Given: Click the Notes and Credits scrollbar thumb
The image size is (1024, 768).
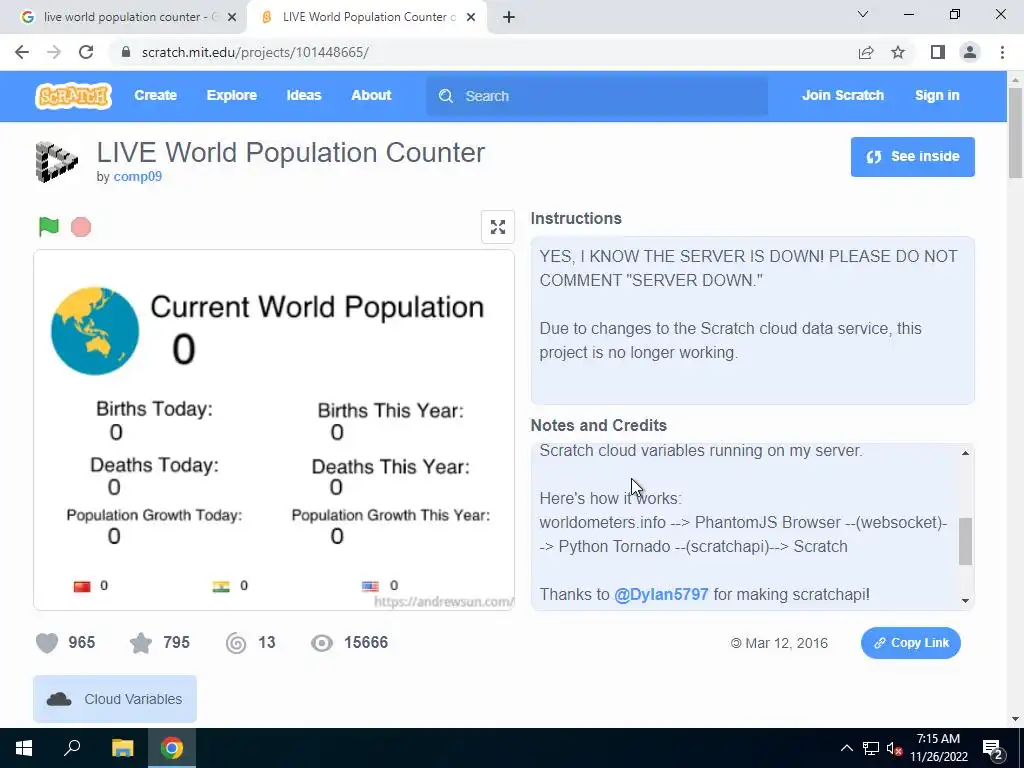Looking at the screenshot, I should coord(965,541).
